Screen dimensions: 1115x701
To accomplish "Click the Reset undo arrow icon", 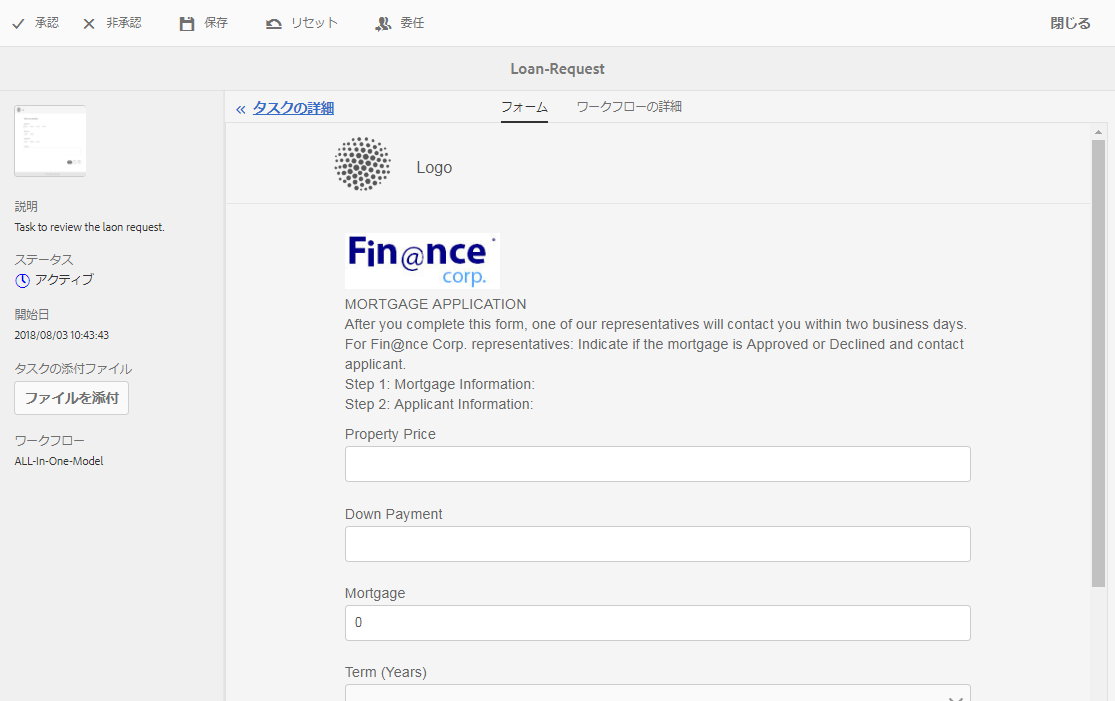I will [274, 23].
